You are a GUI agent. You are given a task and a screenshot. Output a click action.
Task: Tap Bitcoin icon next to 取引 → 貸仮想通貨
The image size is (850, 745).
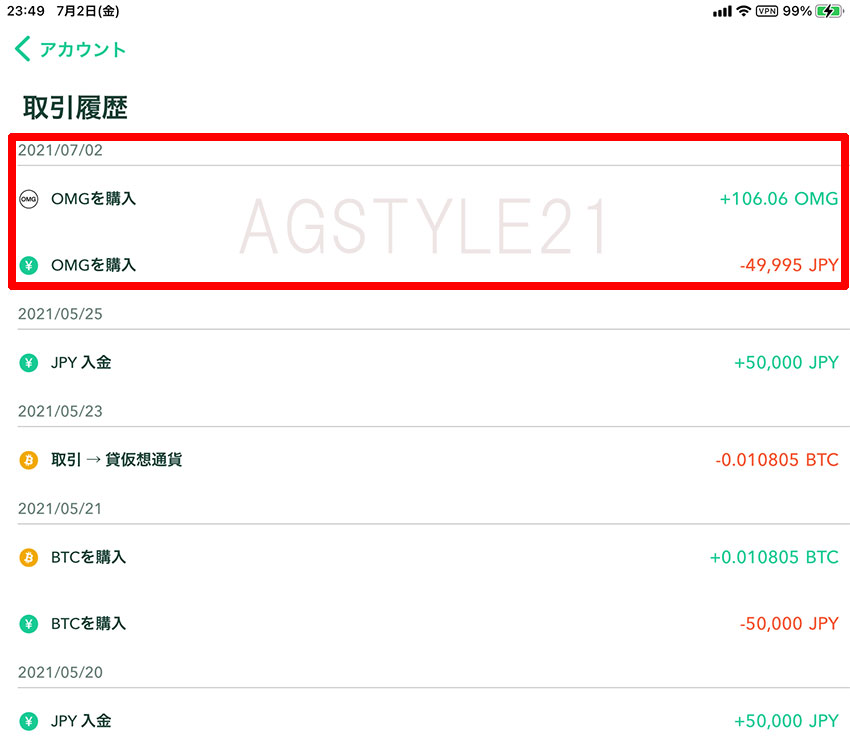pyautogui.click(x=29, y=460)
